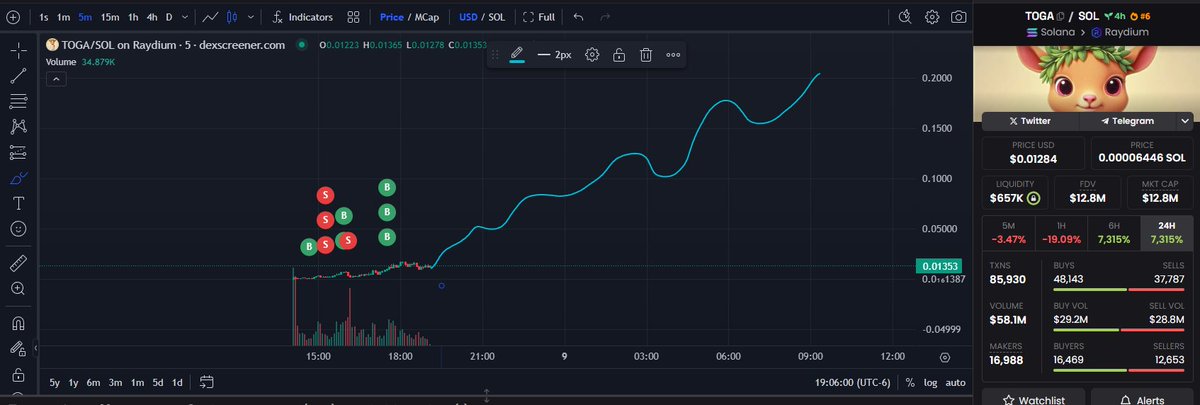Set the 5y date range
This screenshot has width=1200, height=405.
click(x=54, y=382)
